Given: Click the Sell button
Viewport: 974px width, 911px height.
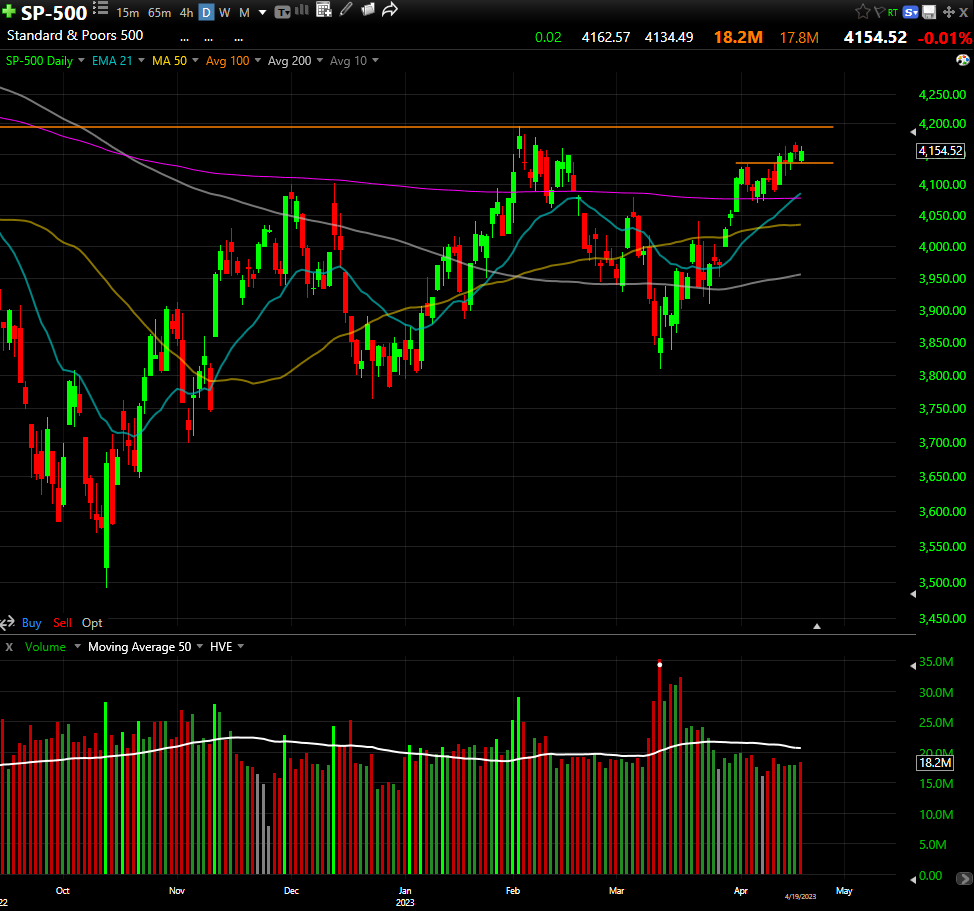Looking at the screenshot, I should point(62,623).
